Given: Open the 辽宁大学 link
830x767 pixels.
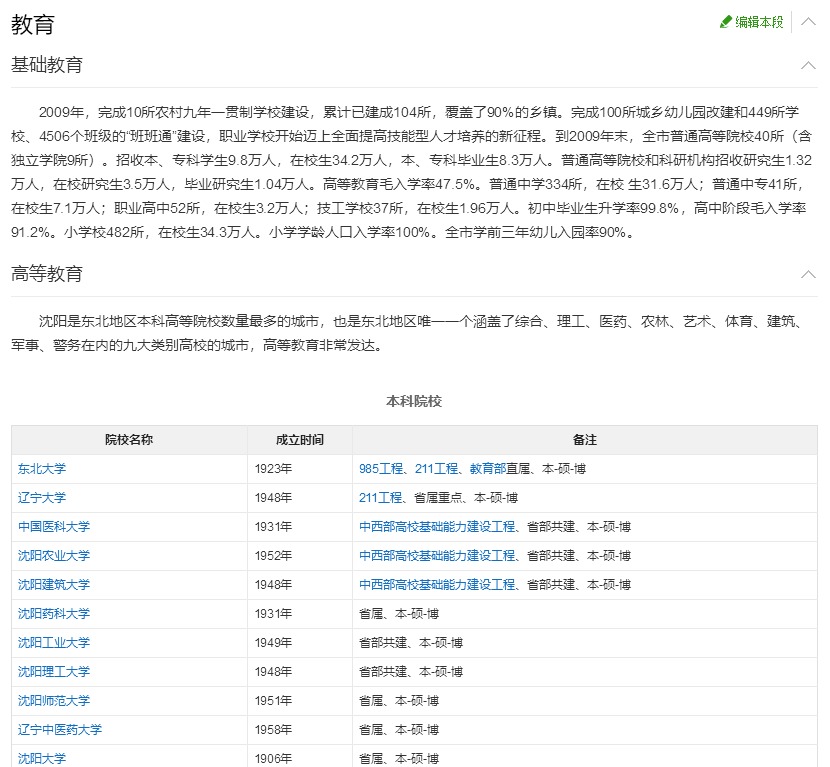Looking at the screenshot, I should (42, 498).
